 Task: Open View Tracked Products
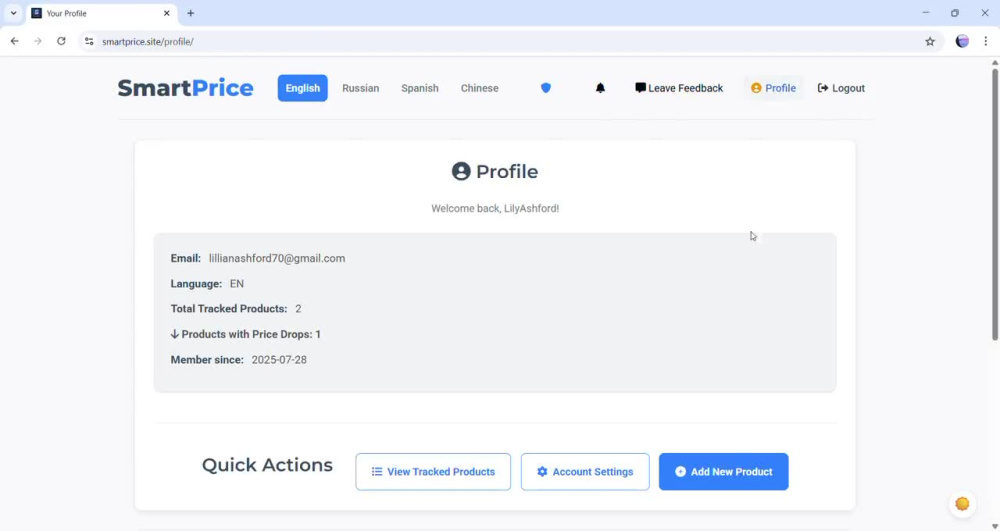(x=433, y=472)
